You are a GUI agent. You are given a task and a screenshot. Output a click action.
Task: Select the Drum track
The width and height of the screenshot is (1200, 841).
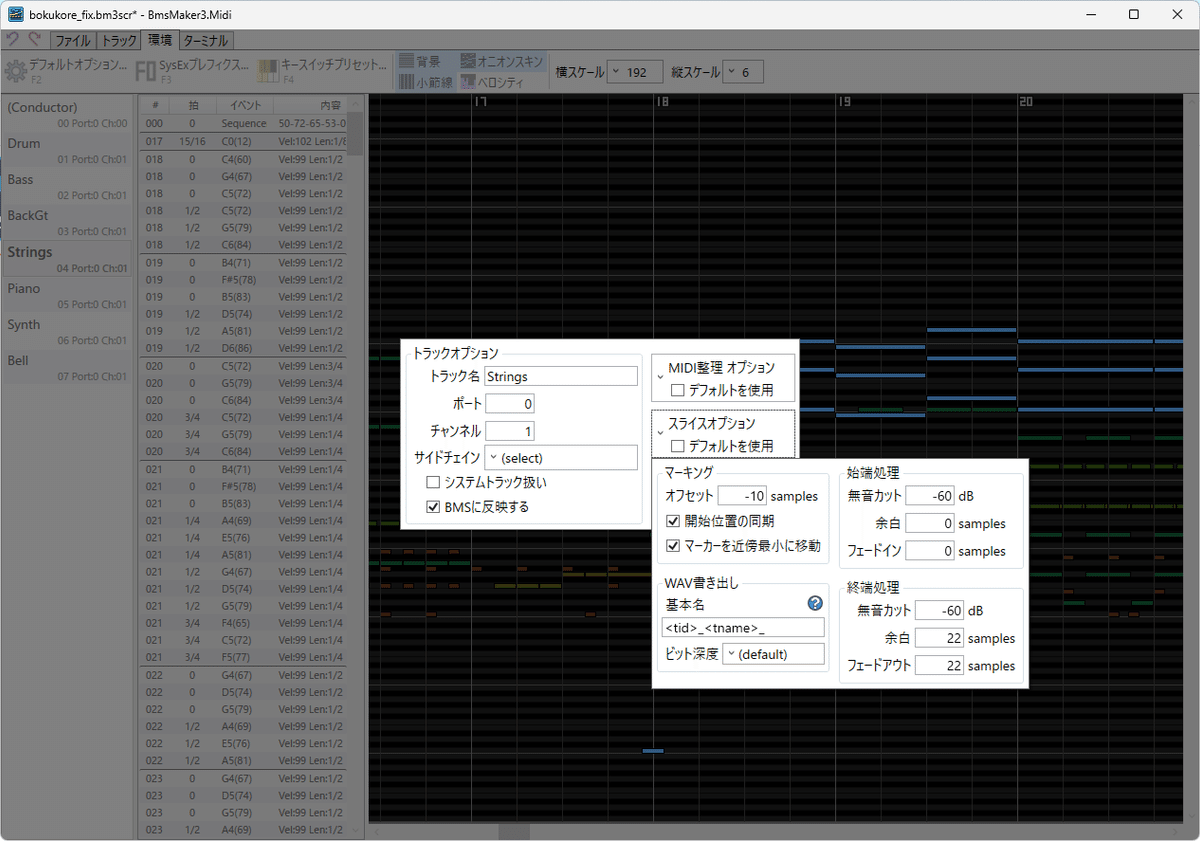67,150
